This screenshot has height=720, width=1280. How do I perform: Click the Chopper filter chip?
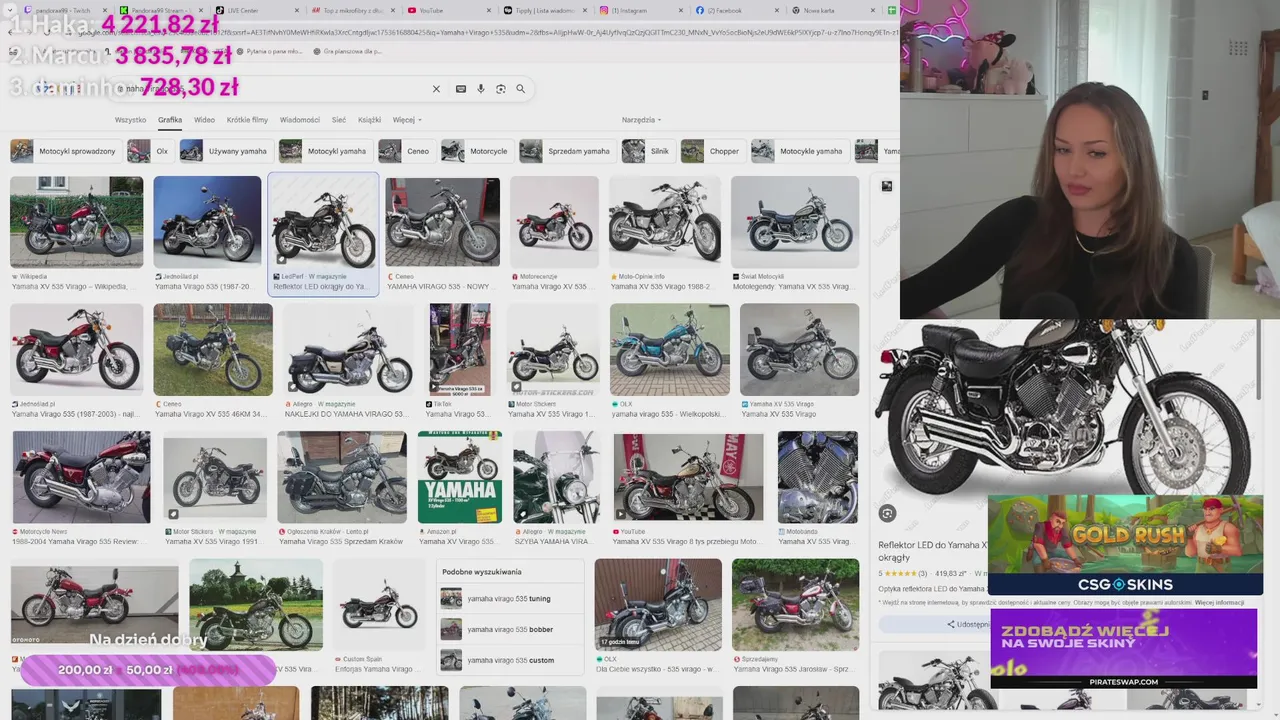point(713,151)
